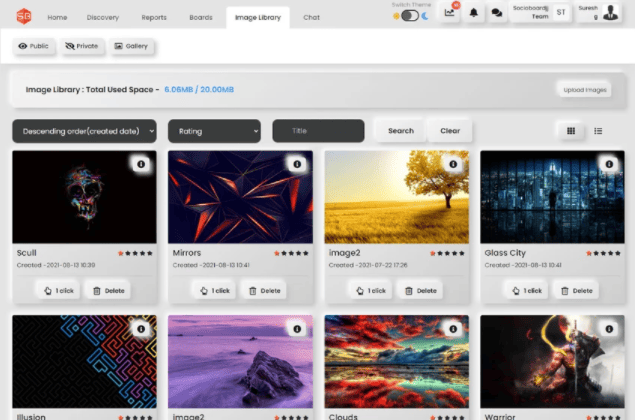Screen dimensions: 635x420
Task: Toggle the Switch Theme light/dark switch
Action: pos(410,16)
